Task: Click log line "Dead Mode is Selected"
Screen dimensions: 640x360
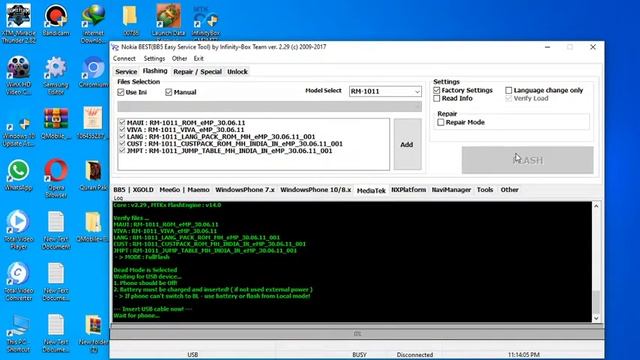Action: coord(145,270)
